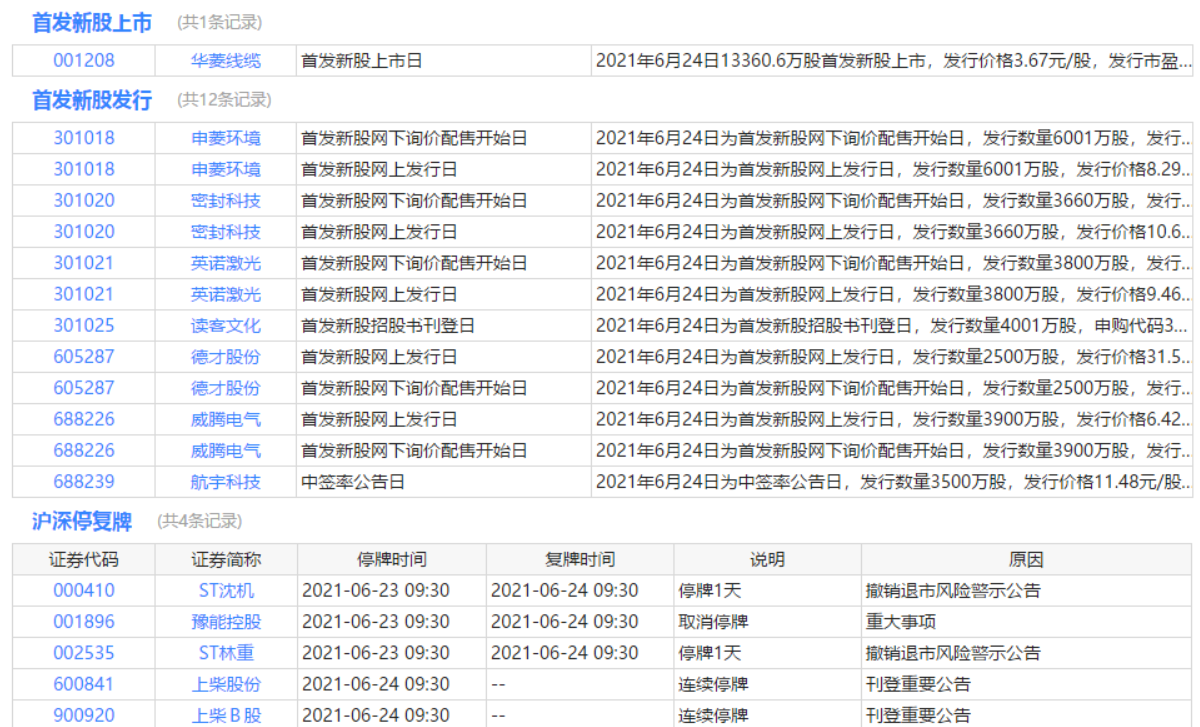Open stock code 900920 link
Viewport: 1200px width, 727px height.
84,715
